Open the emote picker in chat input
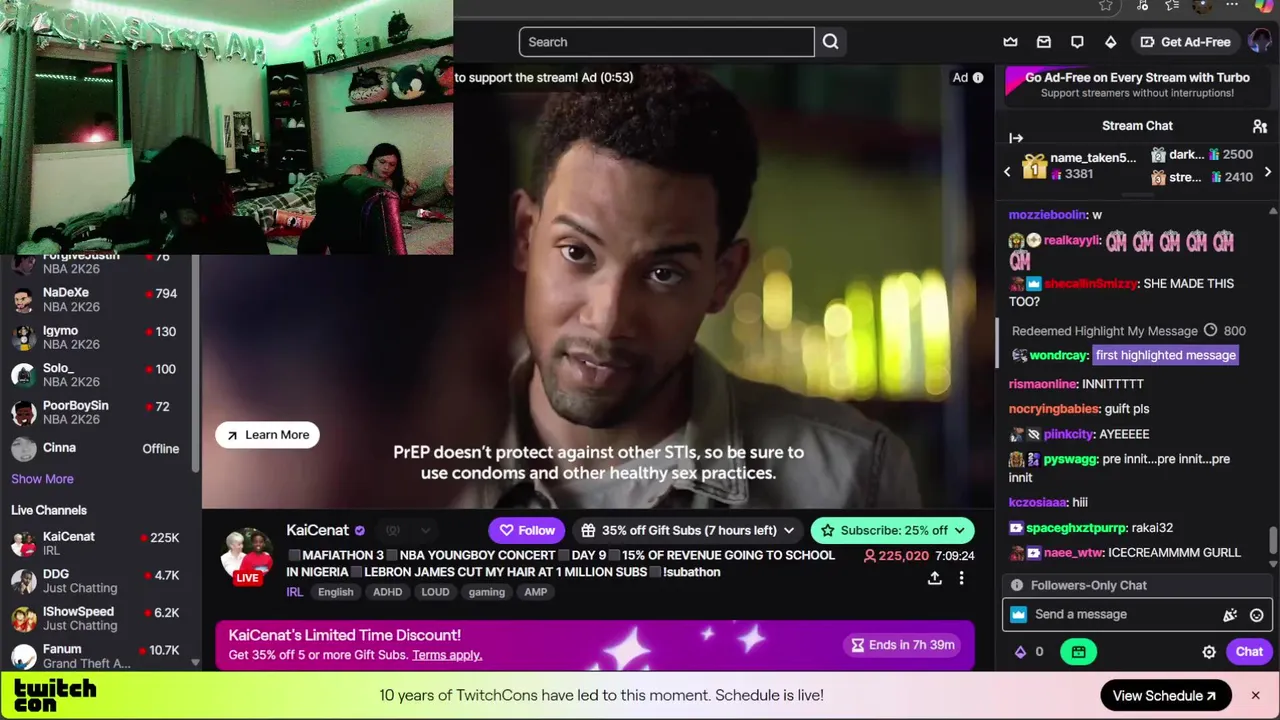 (1257, 615)
